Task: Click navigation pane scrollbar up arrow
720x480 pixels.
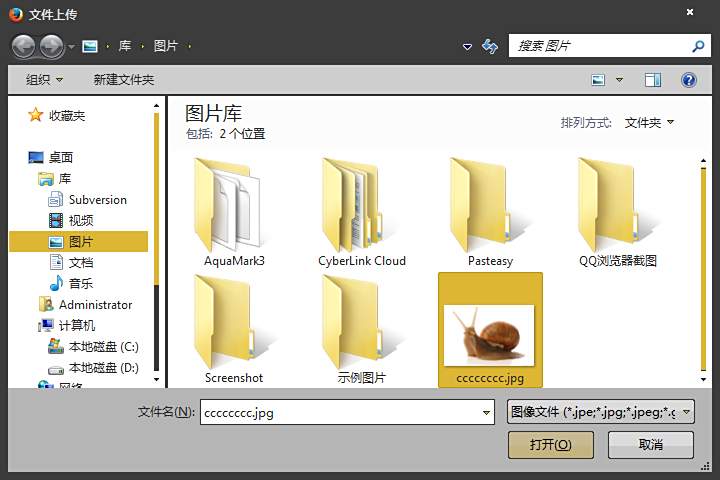Action: pos(157,106)
